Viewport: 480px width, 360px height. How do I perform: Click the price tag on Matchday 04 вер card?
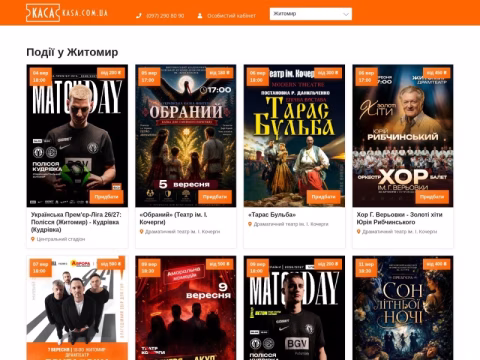point(111,73)
